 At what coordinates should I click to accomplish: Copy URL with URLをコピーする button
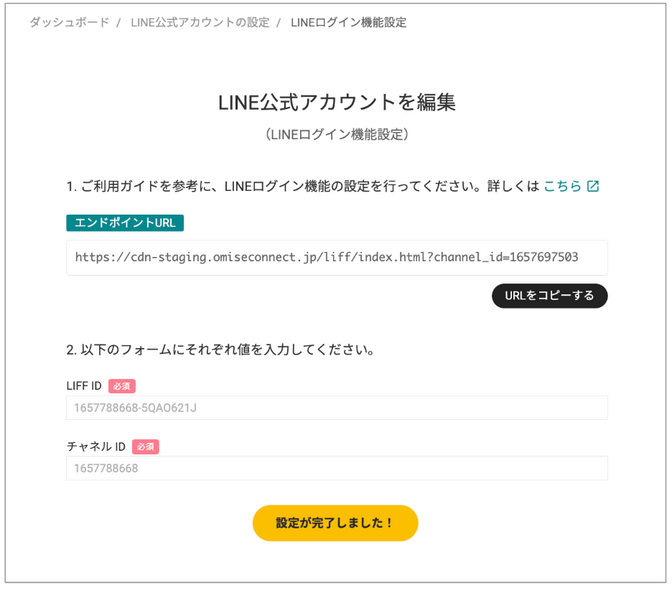[x=549, y=296]
